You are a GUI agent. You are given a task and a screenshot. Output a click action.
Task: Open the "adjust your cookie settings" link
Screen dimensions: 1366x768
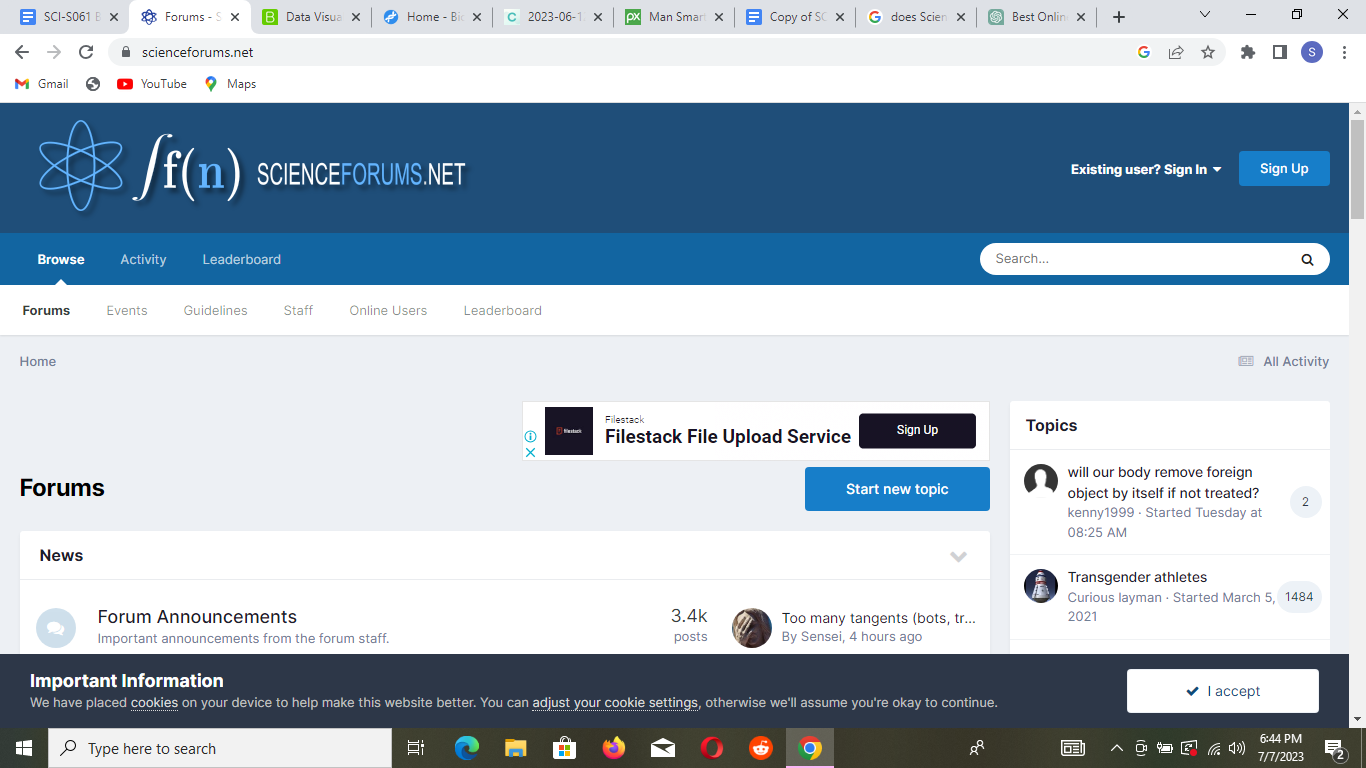click(x=614, y=703)
